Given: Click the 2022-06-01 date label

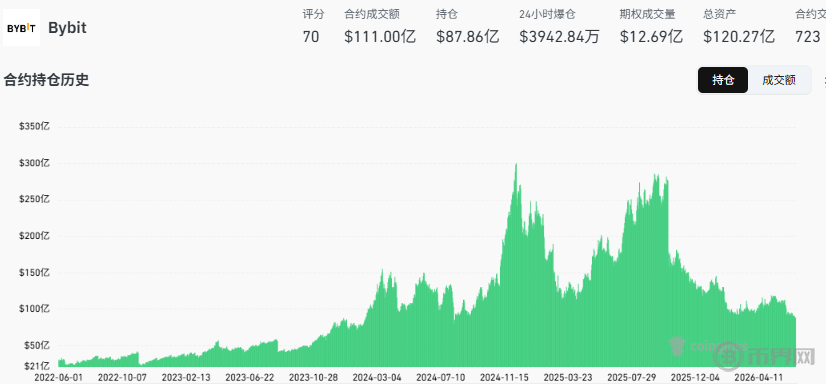Looking at the screenshot, I should pos(58,378).
